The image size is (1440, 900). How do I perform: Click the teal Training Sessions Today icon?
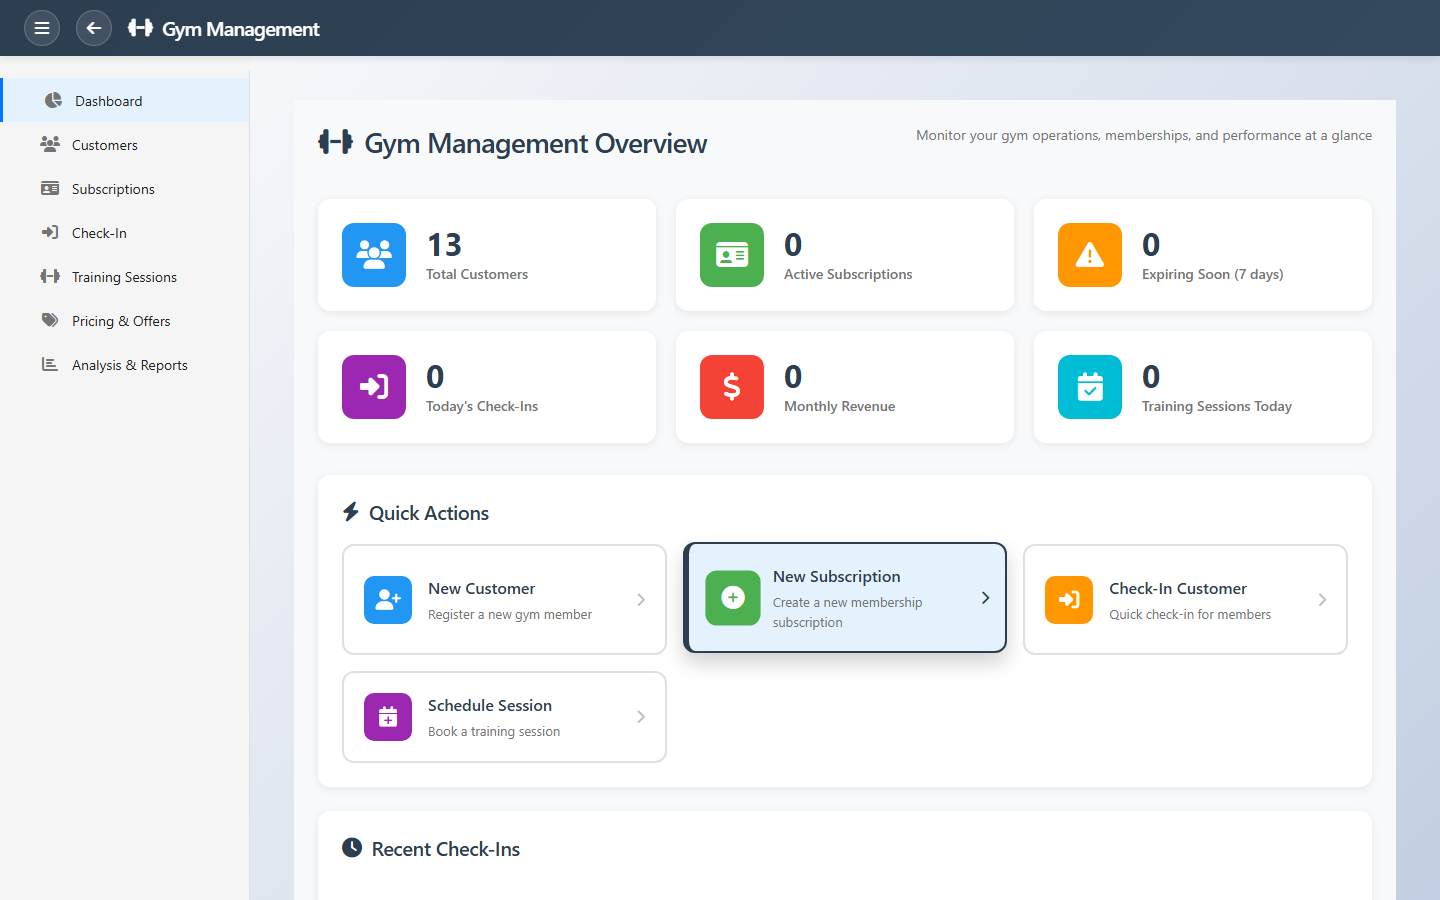(x=1090, y=387)
